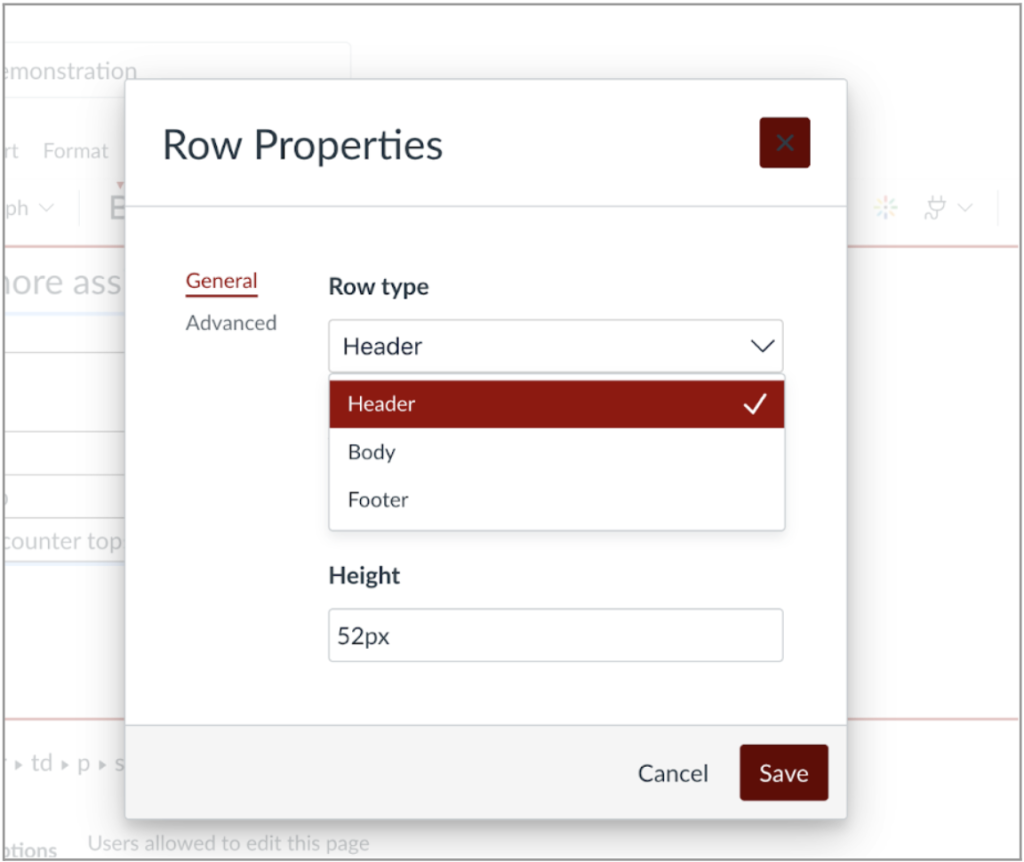This screenshot has width=1024, height=862.
Task: Open keyboard shortcuts via the asterisk toolbar icon
Action: pyautogui.click(x=884, y=207)
